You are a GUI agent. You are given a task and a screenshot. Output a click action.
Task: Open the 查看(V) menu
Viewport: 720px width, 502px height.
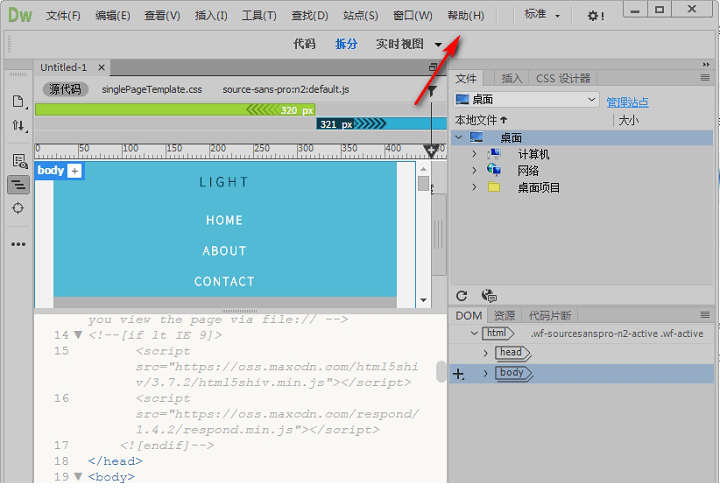click(x=162, y=16)
